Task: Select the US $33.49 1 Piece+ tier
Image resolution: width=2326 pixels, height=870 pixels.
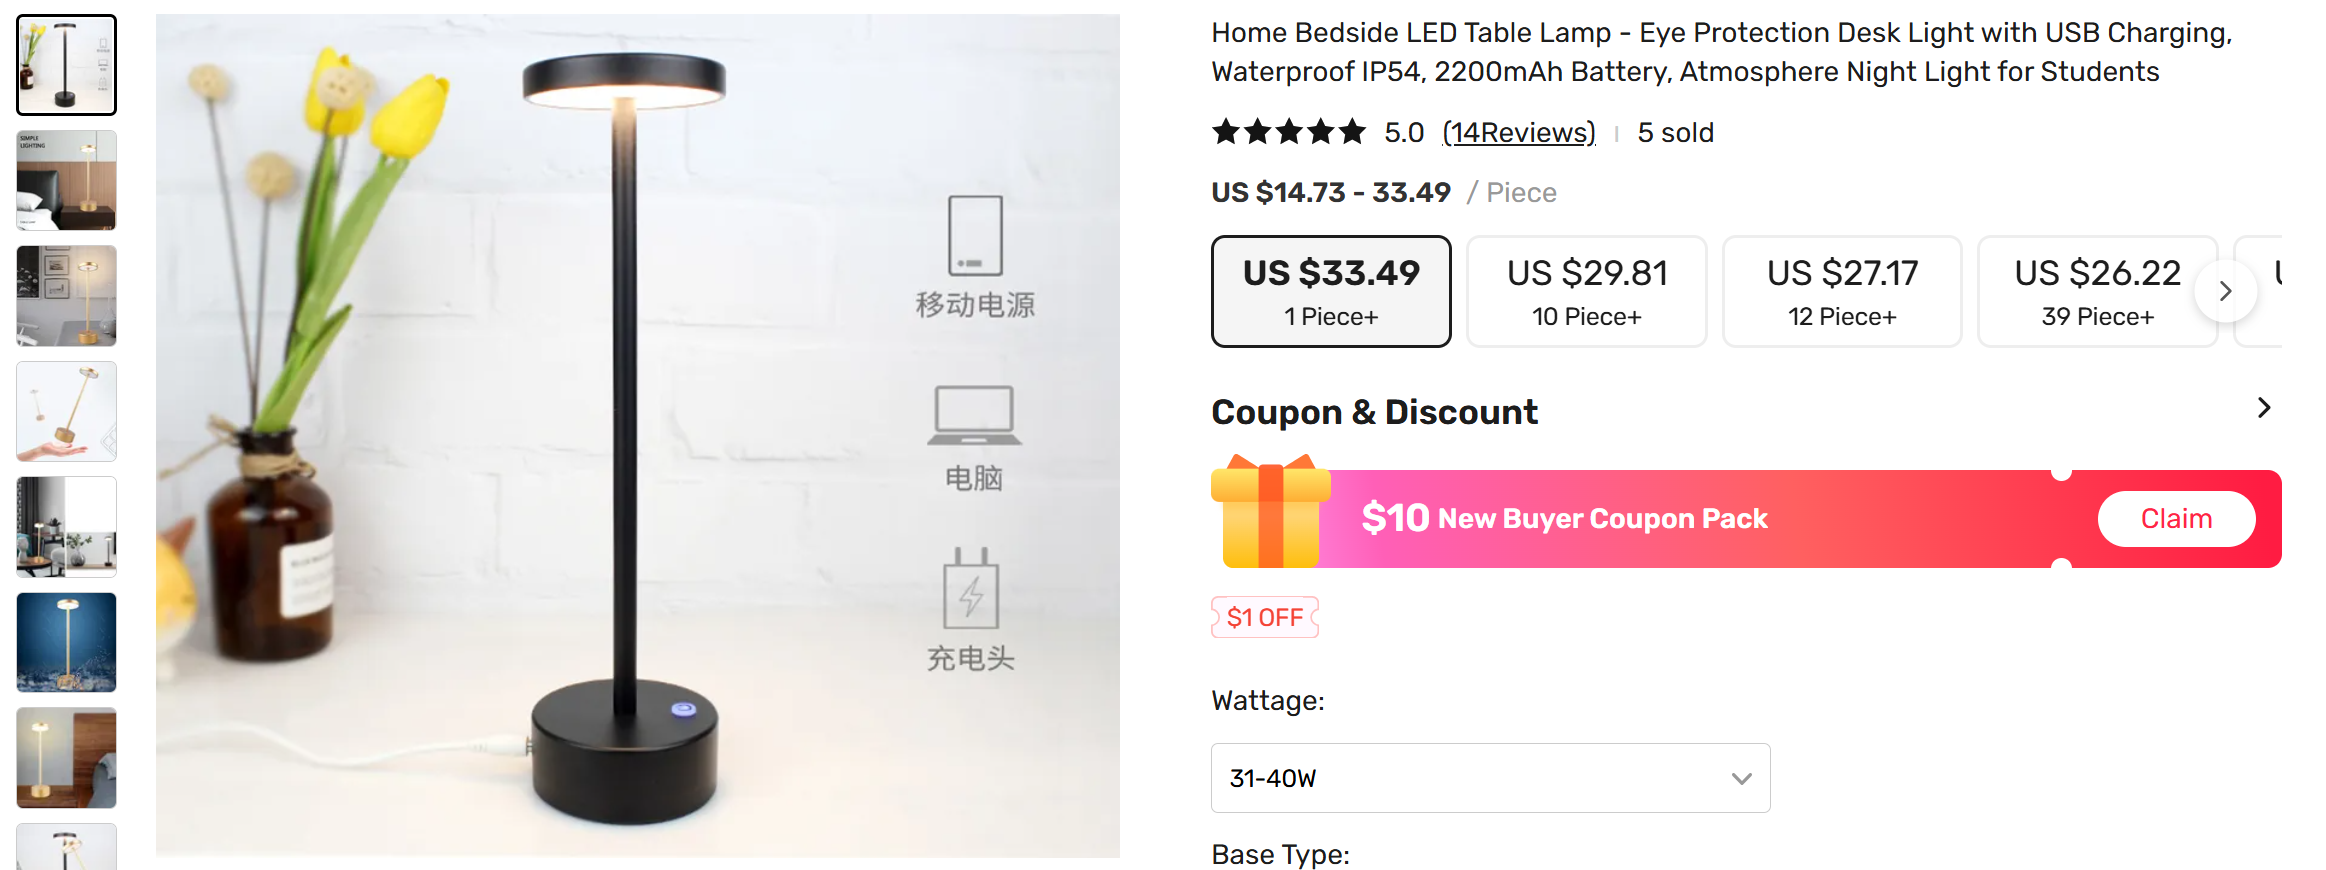Action: tap(1331, 291)
